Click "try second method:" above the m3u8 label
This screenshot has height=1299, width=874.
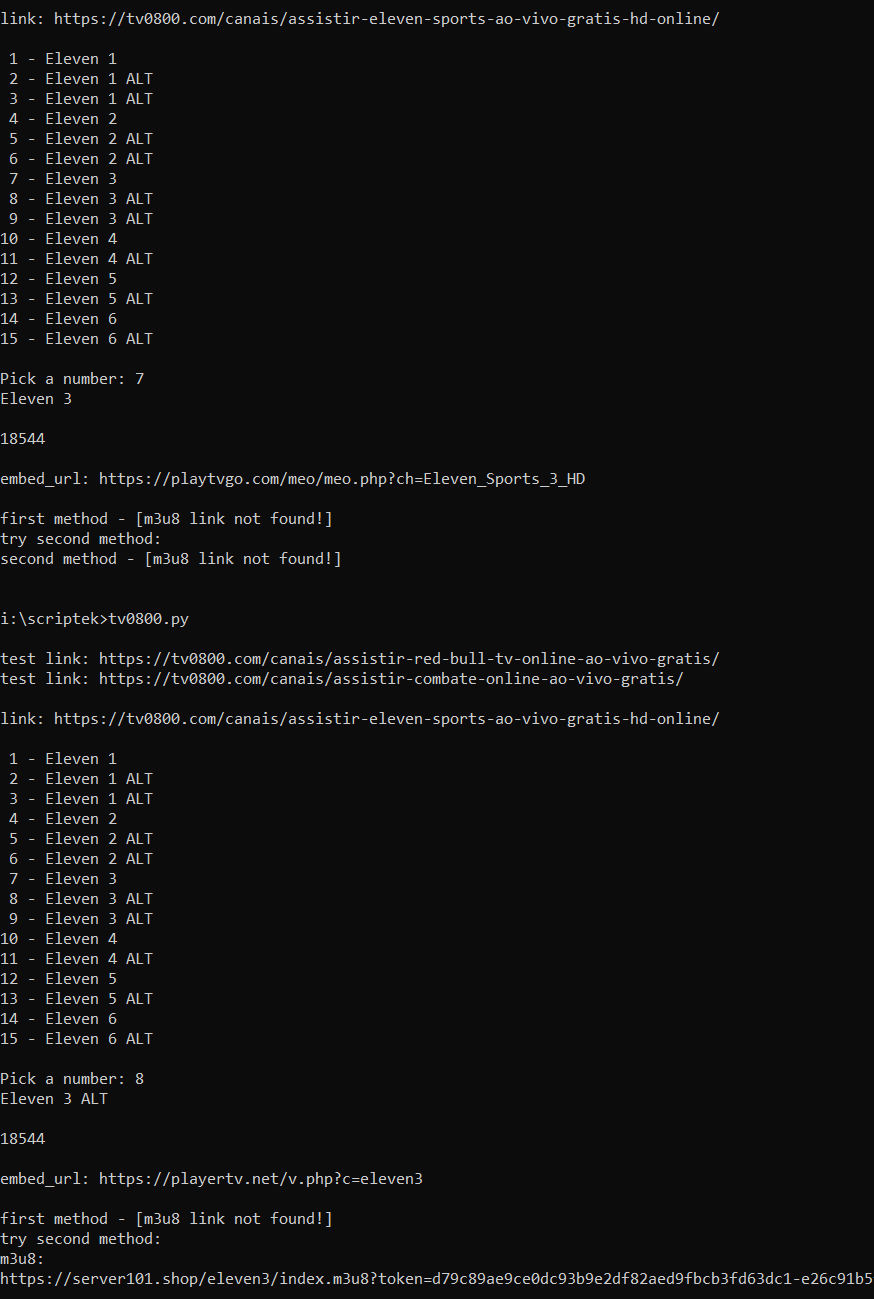(81, 1239)
